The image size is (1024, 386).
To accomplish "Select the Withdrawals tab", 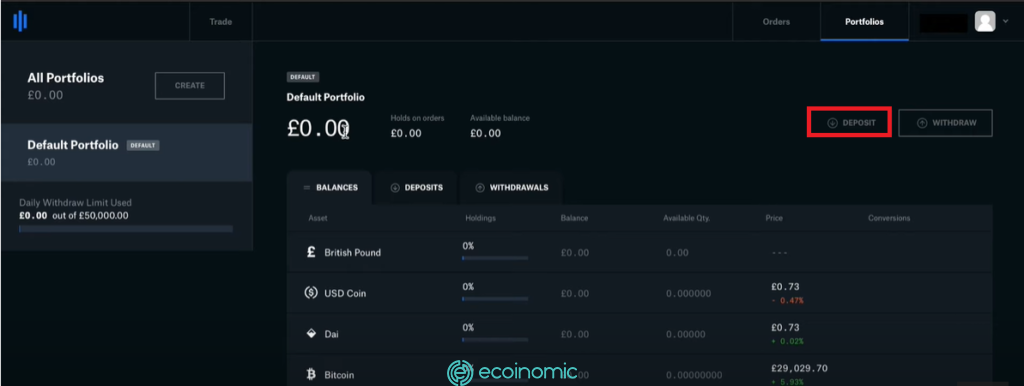I will [511, 187].
